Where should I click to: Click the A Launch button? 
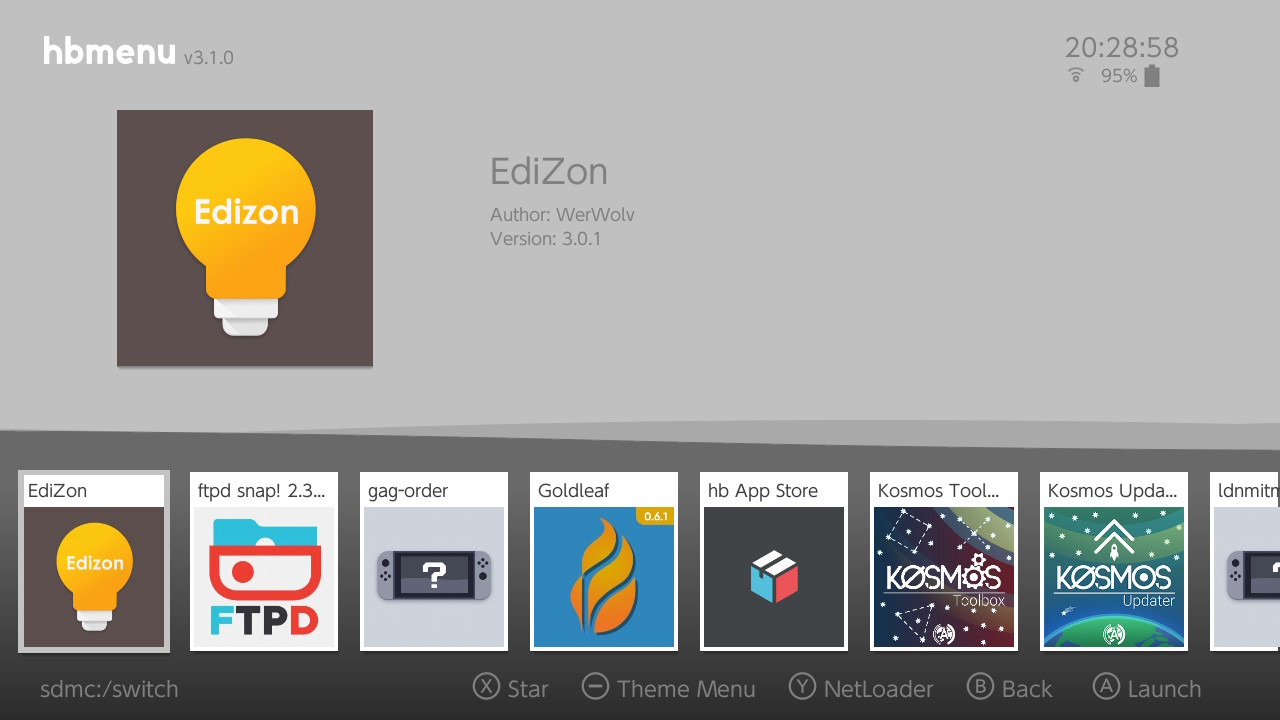coord(1147,688)
